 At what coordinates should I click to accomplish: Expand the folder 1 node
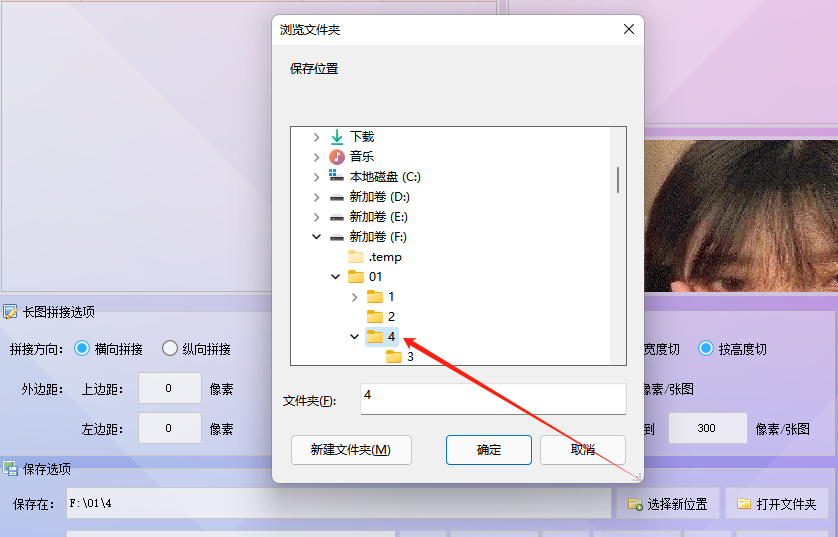[354, 297]
